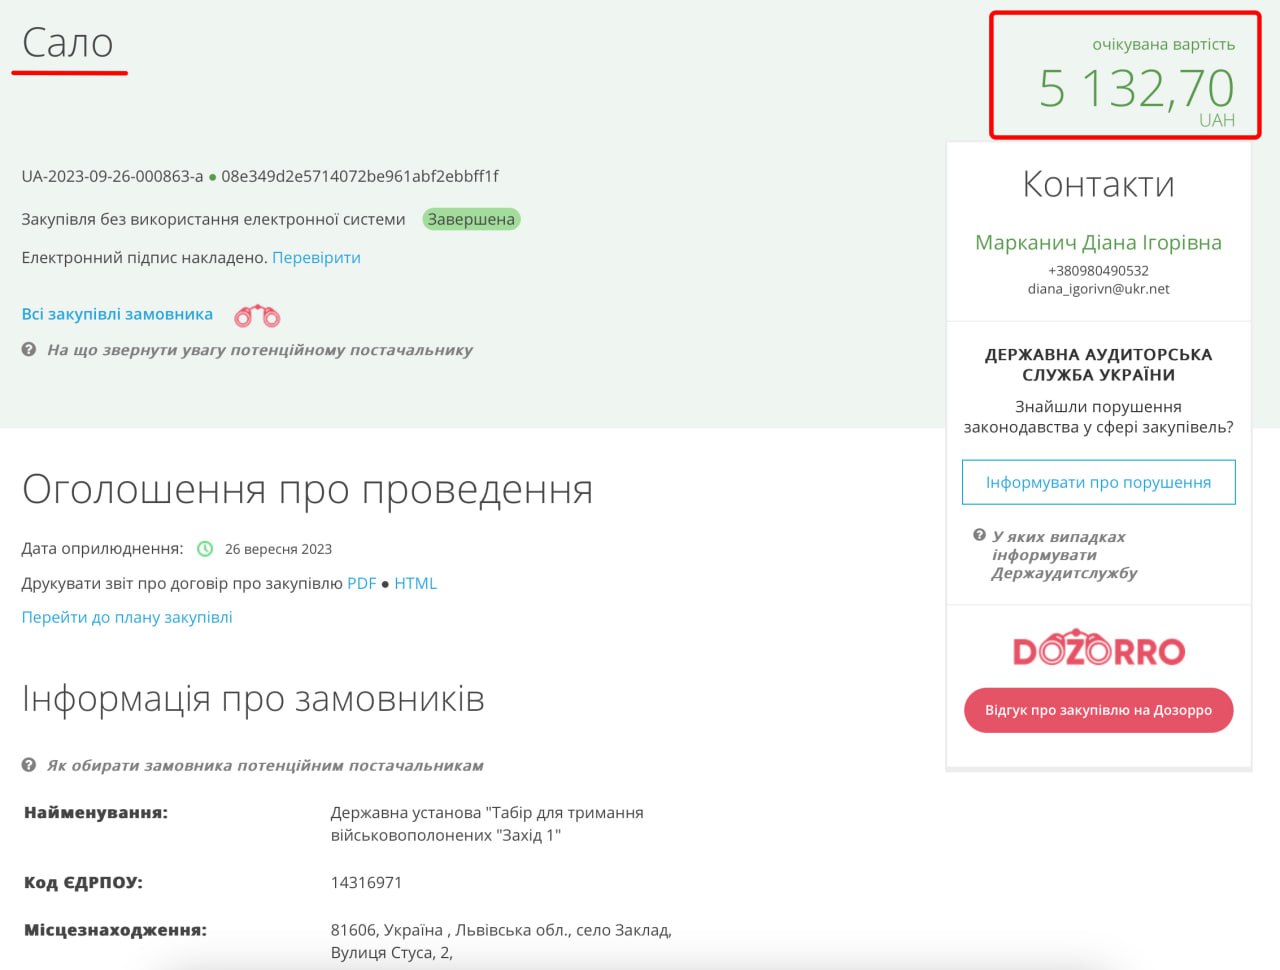Expand 'На що звернути увагу потенційному постачальнику'
The height and width of the screenshot is (970, 1280).
[259, 350]
